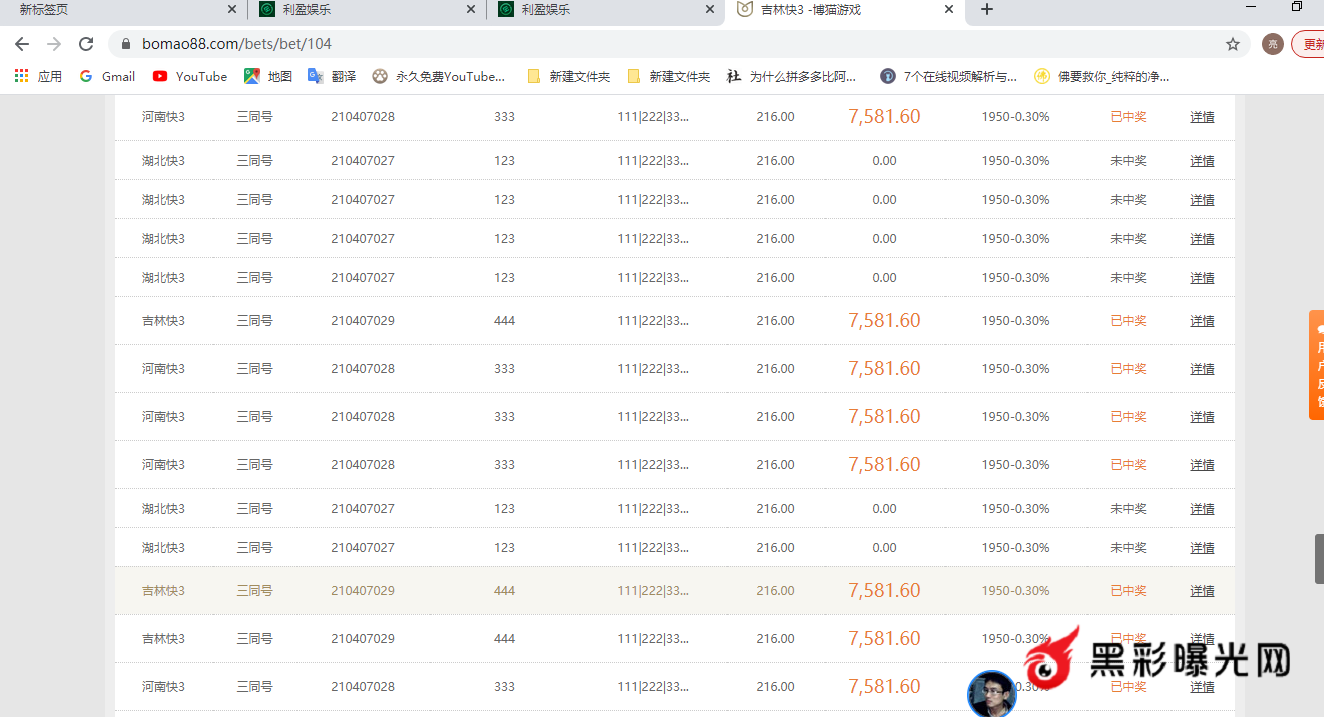
Task: Open the Google Maps 地图 bookmark
Action: [x=268, y=76]
